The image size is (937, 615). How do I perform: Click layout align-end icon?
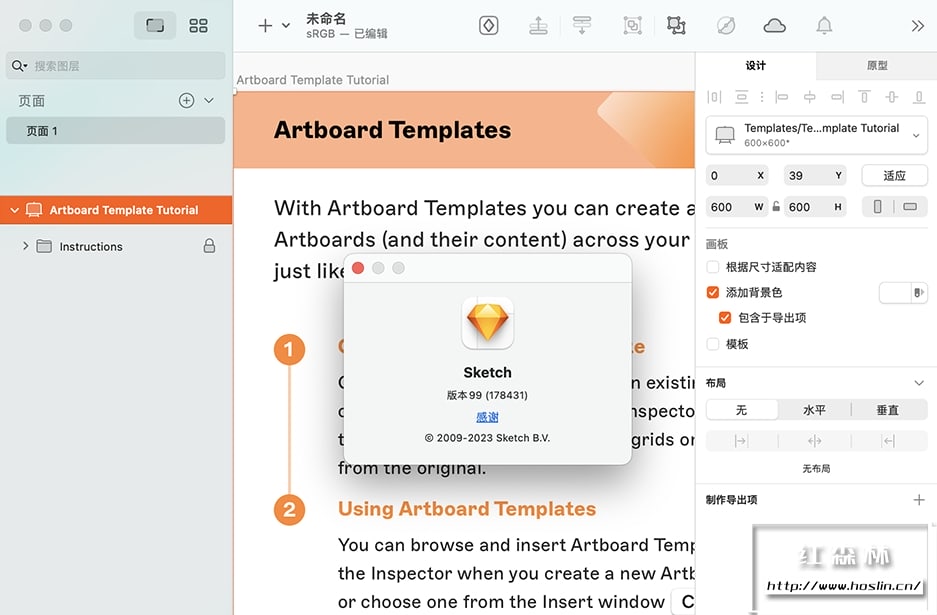(x=889, y=441)
